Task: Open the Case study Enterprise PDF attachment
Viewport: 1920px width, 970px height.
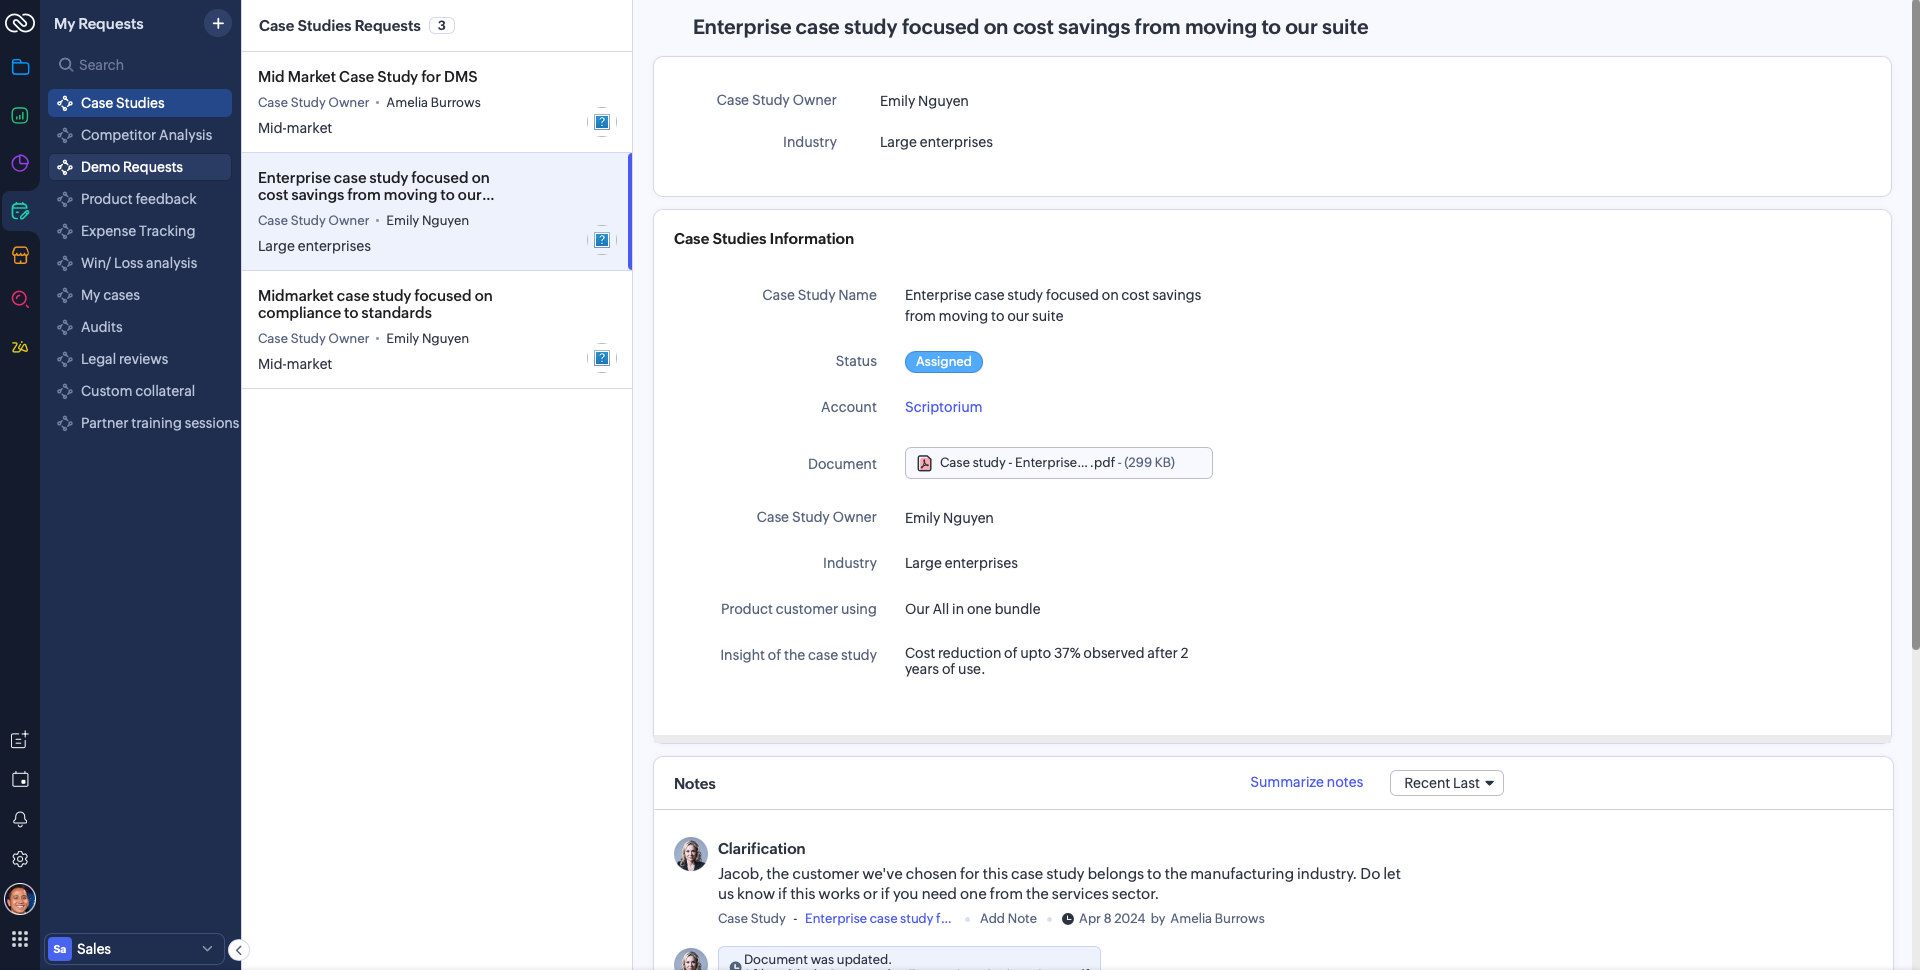Action: click(1058, 463)
